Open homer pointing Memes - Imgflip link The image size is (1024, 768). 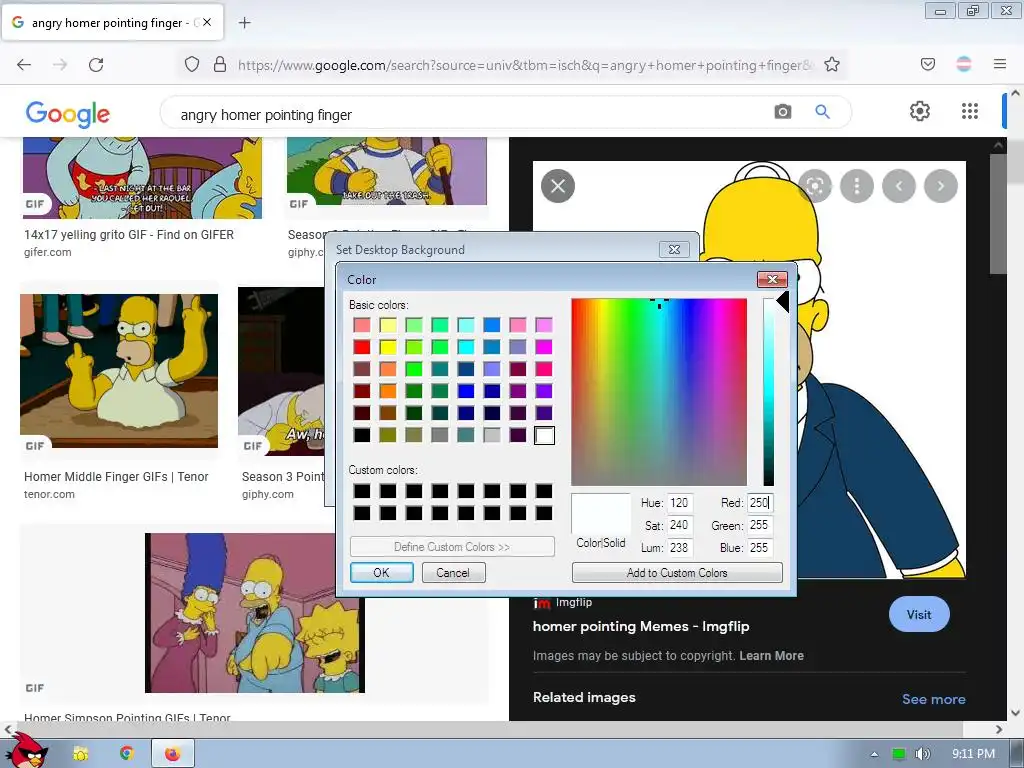[641, 626]
